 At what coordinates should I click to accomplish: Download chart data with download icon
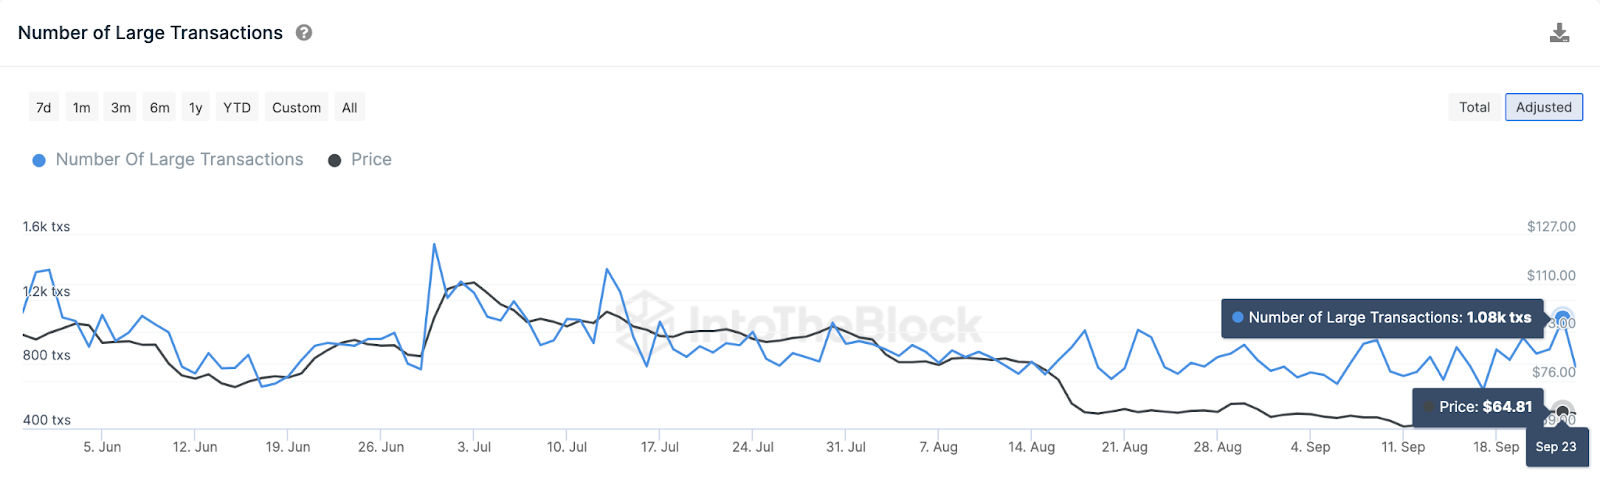[1559, 33]
